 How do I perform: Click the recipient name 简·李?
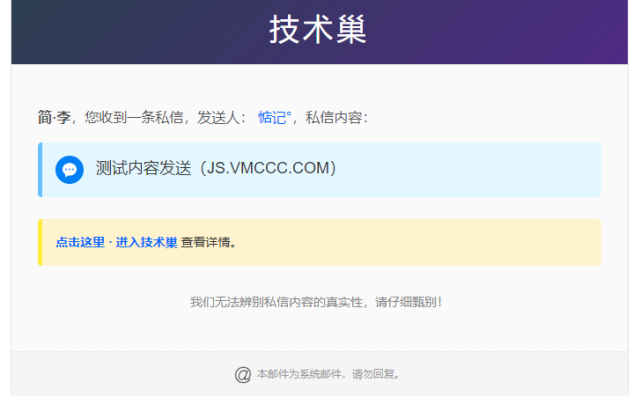click(54, 118)
